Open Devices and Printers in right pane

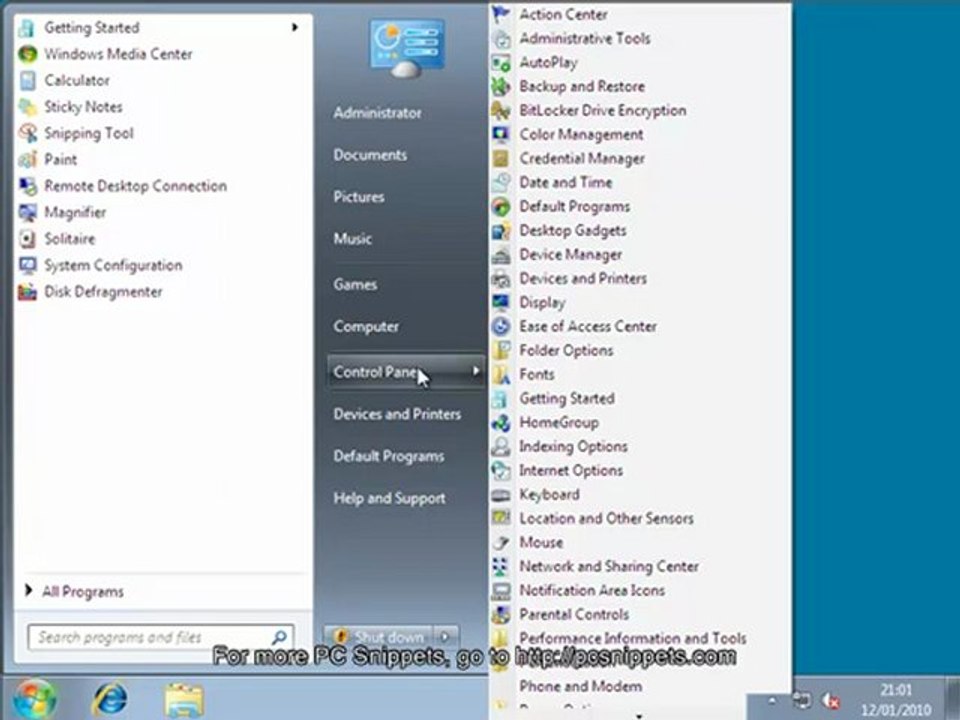[397, 414]
